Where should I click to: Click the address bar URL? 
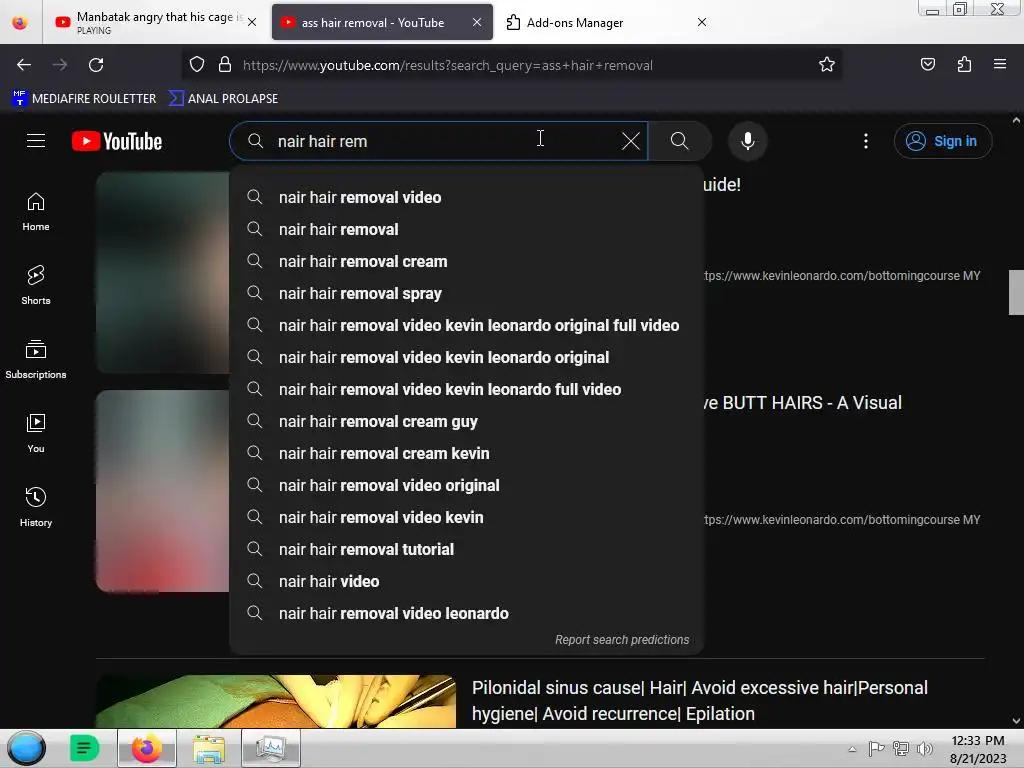[x=447, y=65]
